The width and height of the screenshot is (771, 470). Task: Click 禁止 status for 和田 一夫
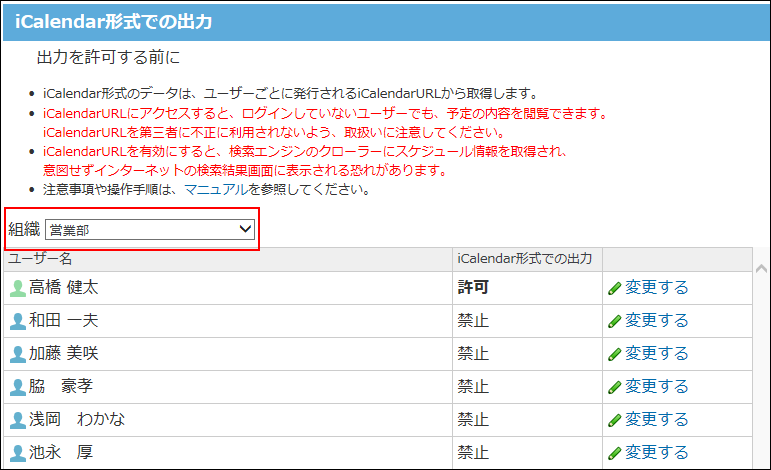tap(473, 321)
